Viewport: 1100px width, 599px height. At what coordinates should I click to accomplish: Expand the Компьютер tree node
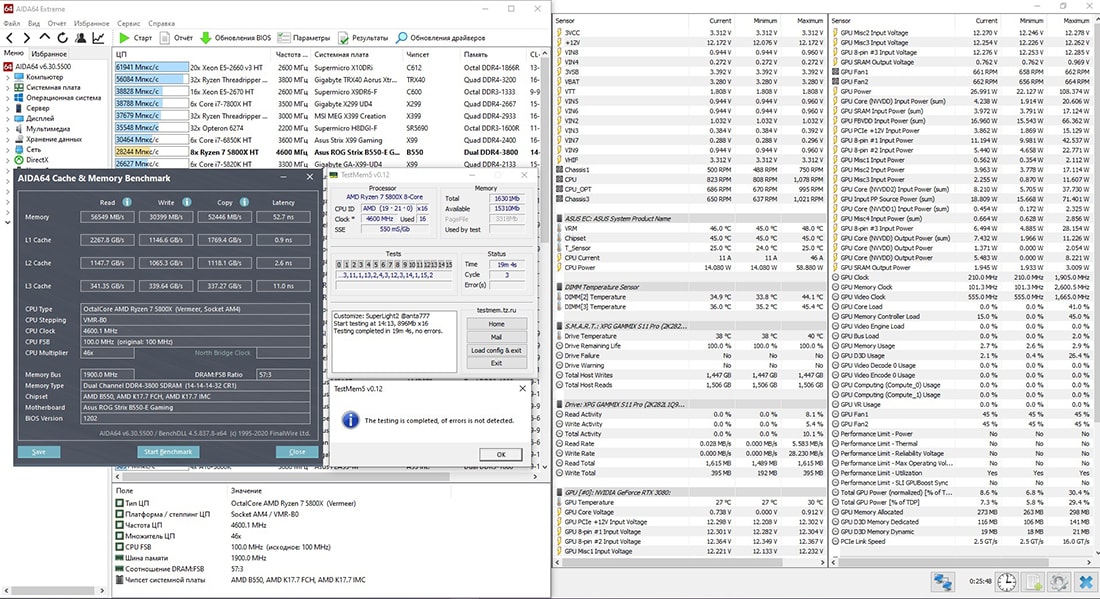[x=9, y=77]
